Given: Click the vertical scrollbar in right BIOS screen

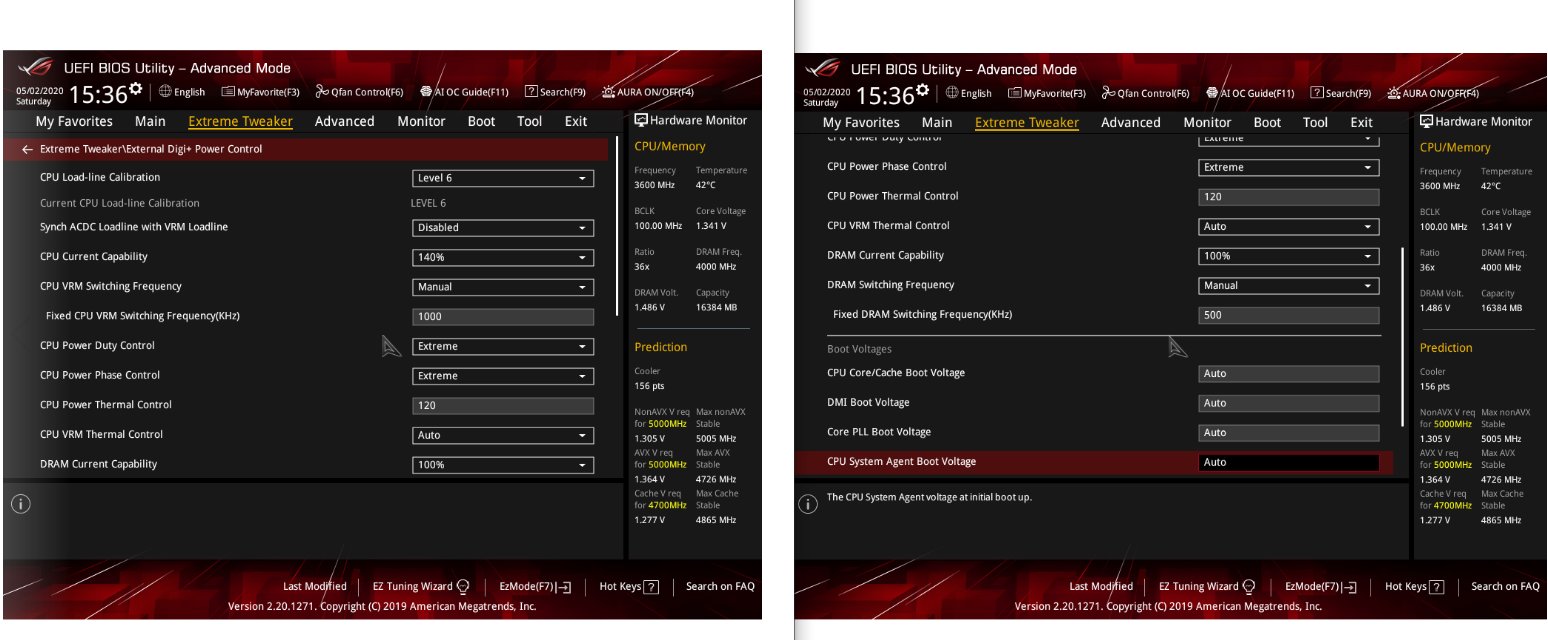Looking at the screenshot, I should 1404,335.
